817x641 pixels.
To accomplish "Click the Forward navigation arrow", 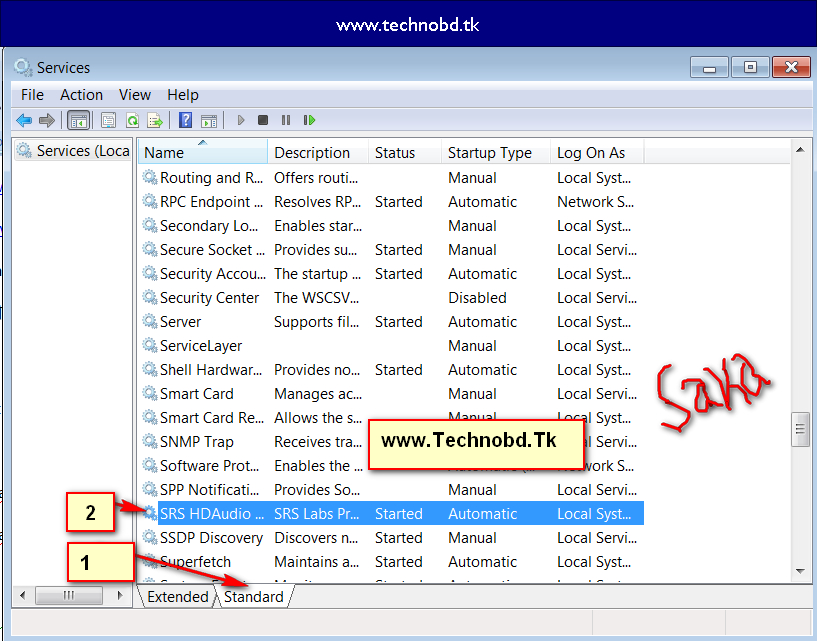I will coord(46,120).
